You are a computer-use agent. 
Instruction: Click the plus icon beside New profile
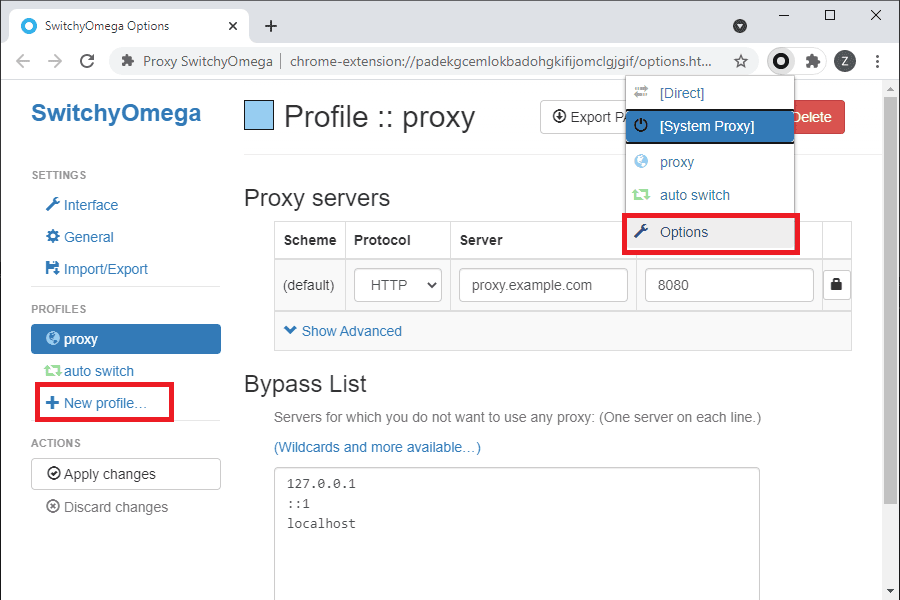point(52,402)
